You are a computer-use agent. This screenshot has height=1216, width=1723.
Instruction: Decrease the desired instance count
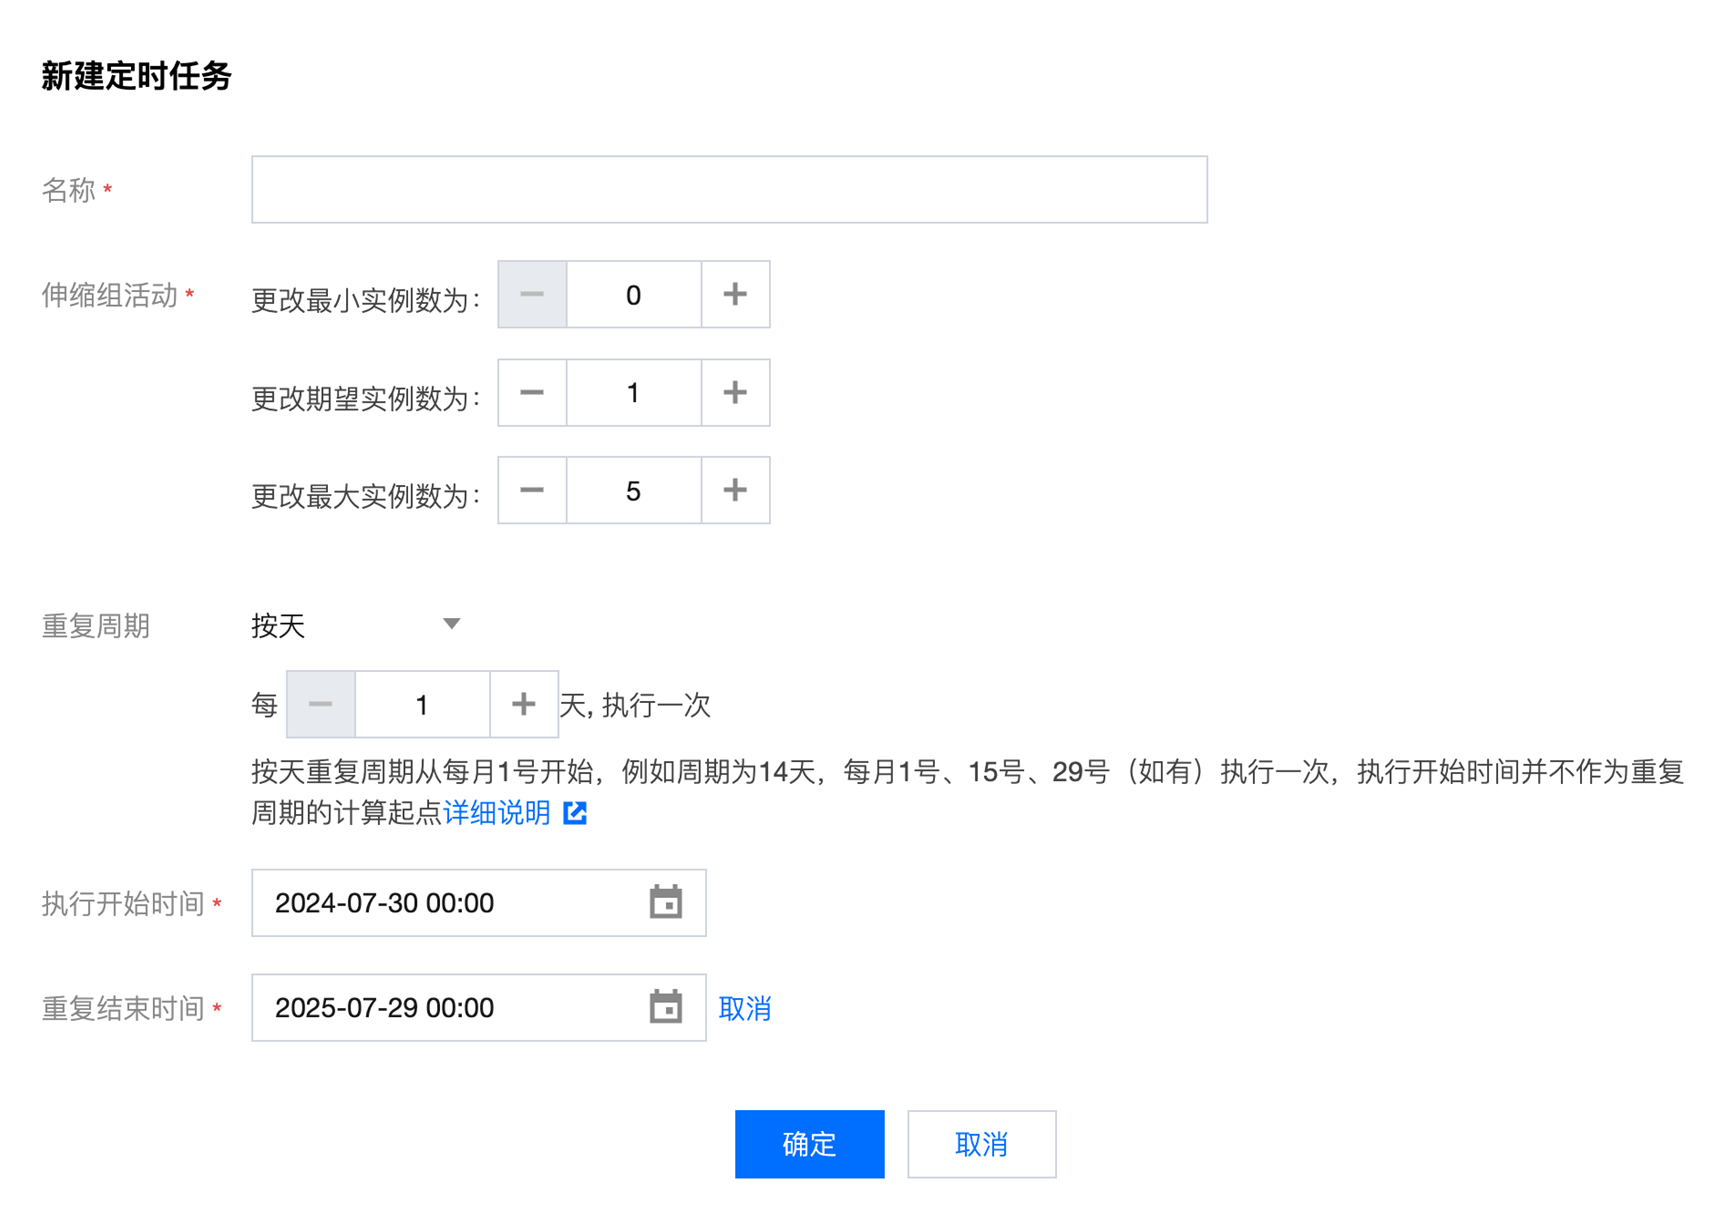(x=532, y=392)
